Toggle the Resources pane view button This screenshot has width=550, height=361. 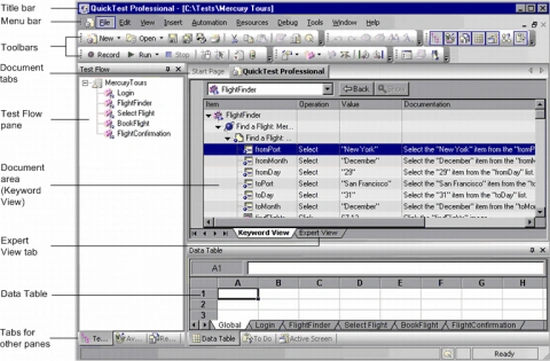pyautogui.click(x=464, y=38)
